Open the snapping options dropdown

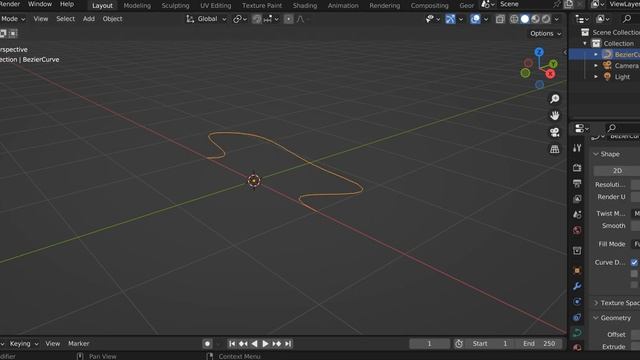click(x=271, y=19)
